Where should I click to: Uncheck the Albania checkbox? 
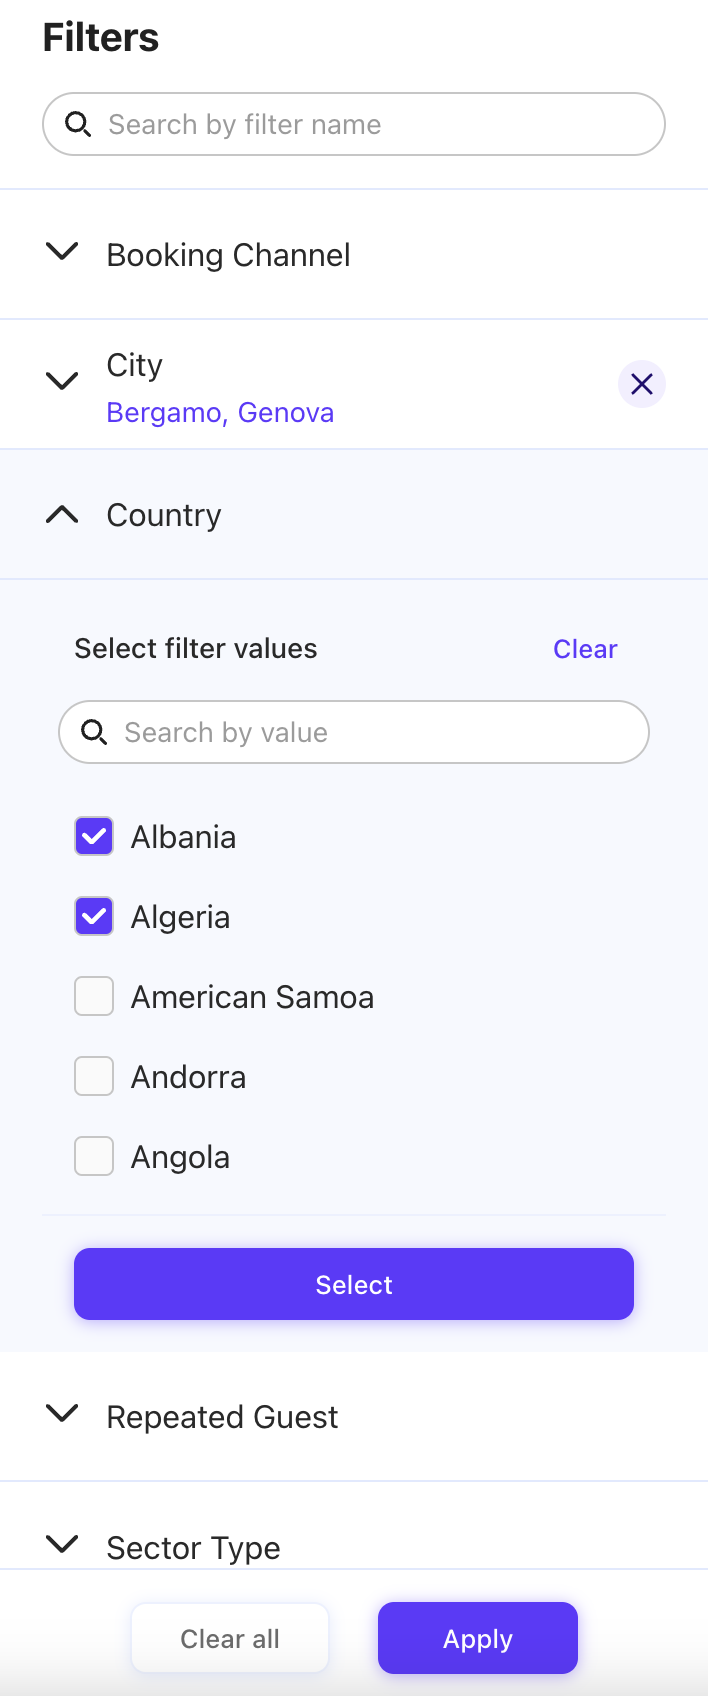[94, 836]
